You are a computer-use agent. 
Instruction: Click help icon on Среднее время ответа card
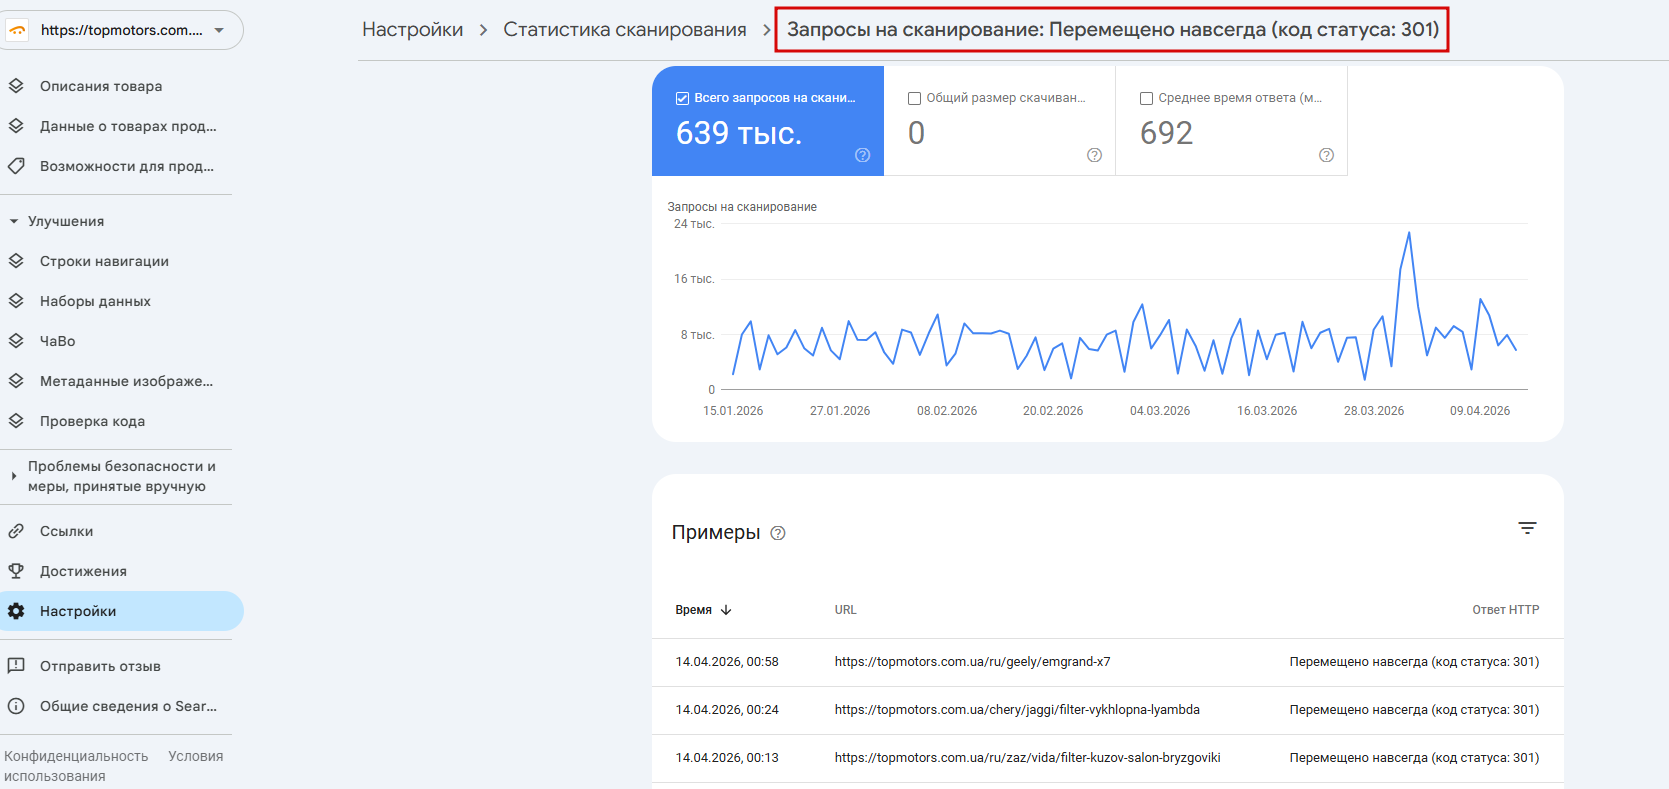1327,155
